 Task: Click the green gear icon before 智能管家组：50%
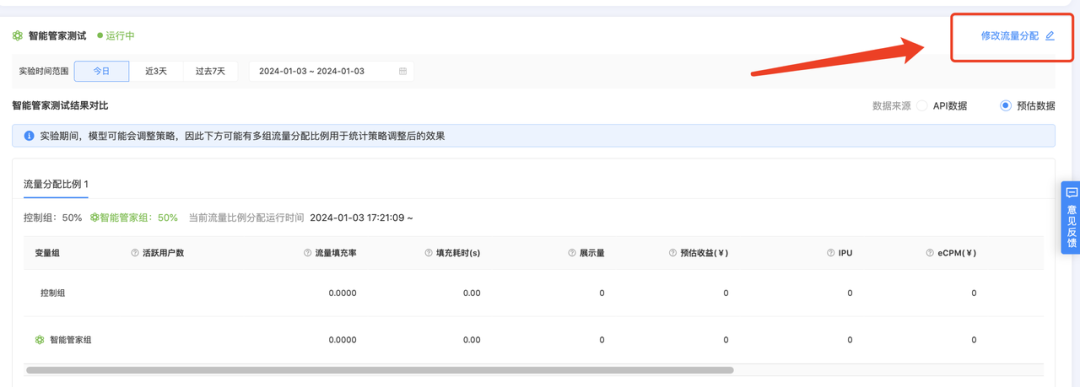[94, 218]
